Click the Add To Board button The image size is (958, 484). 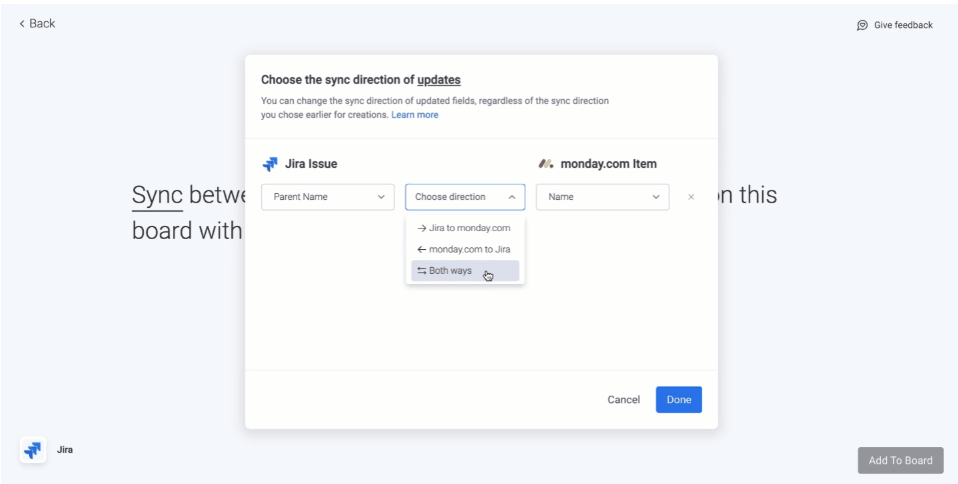(x=901, y=461)
